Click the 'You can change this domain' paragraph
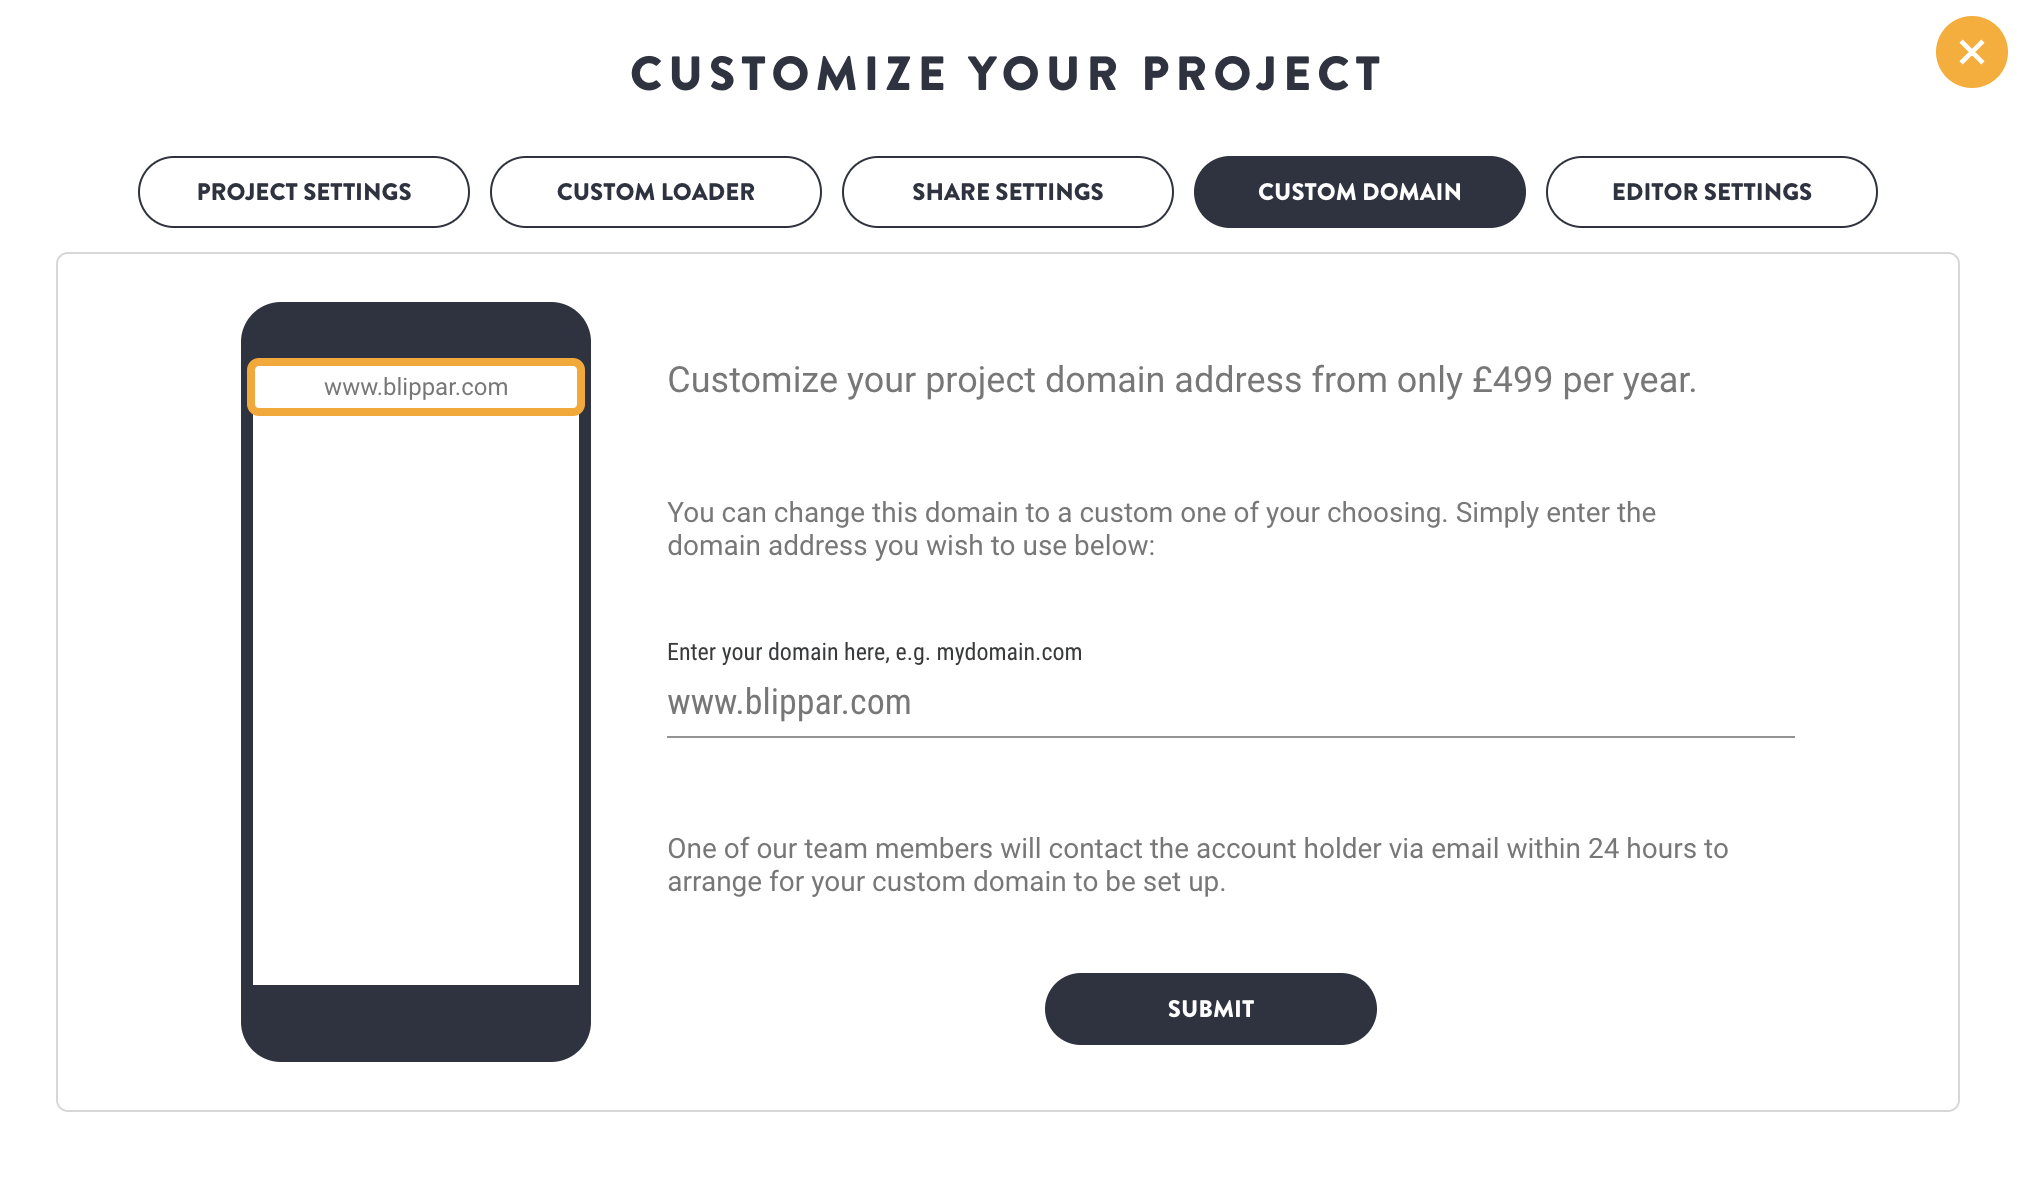Screen dimensions: 2022x1180 point(1160,529)
